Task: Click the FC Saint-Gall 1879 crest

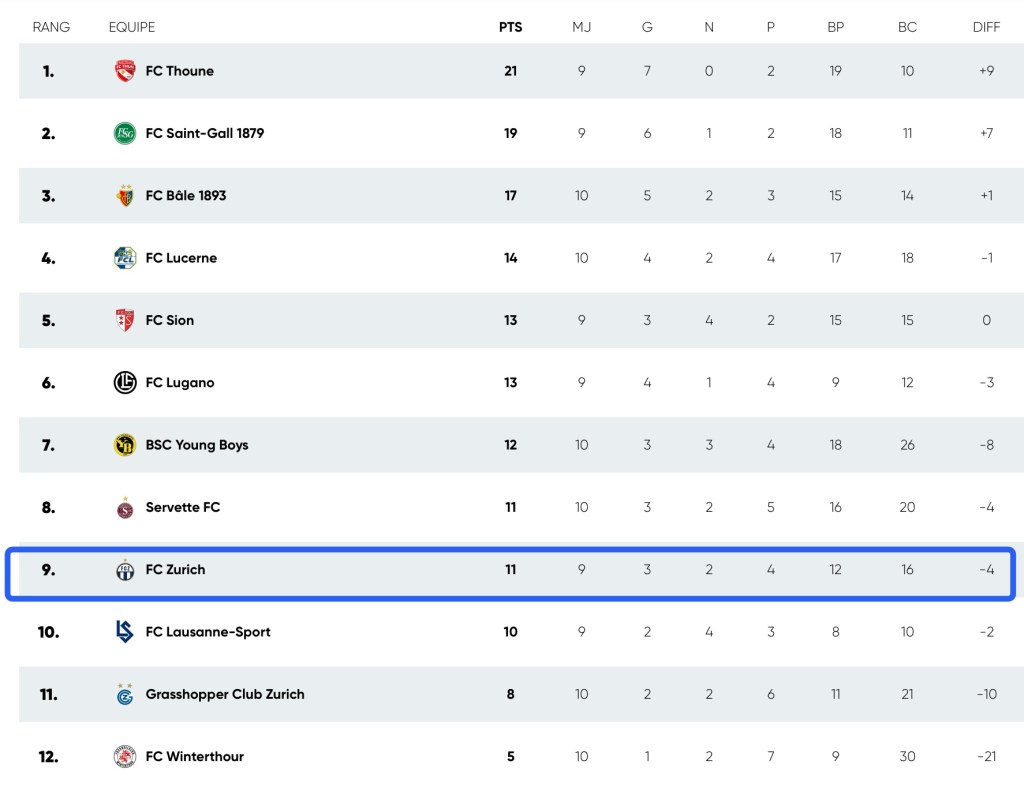Action: 124,133
